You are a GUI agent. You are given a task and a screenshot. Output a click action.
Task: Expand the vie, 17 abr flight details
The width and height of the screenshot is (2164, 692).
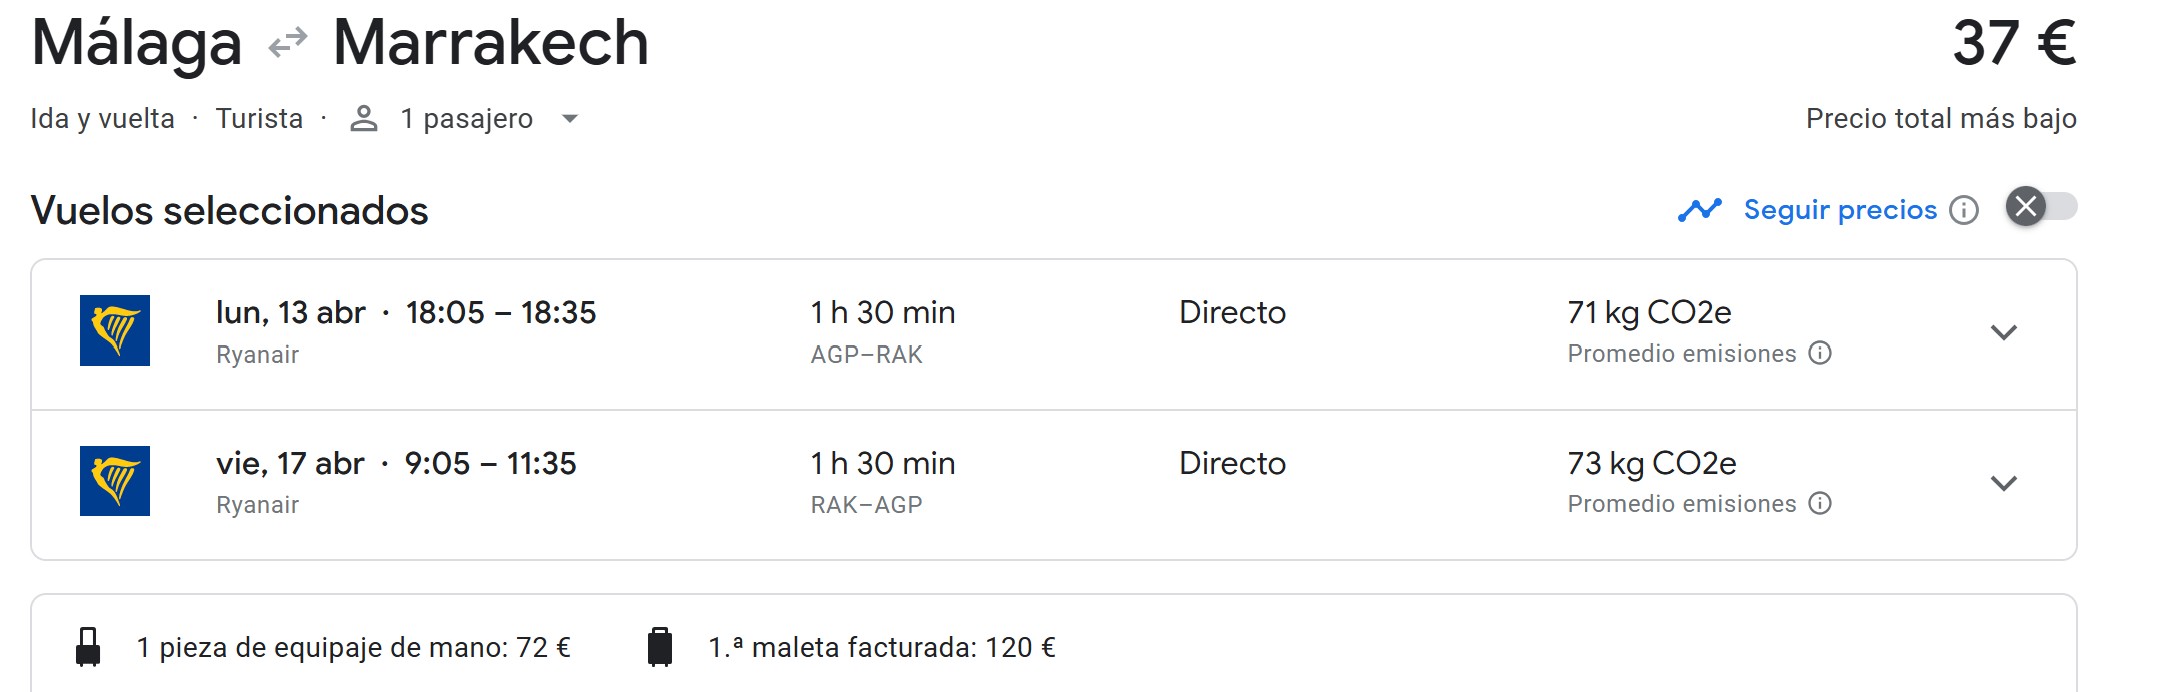[x=2003, y=483]
